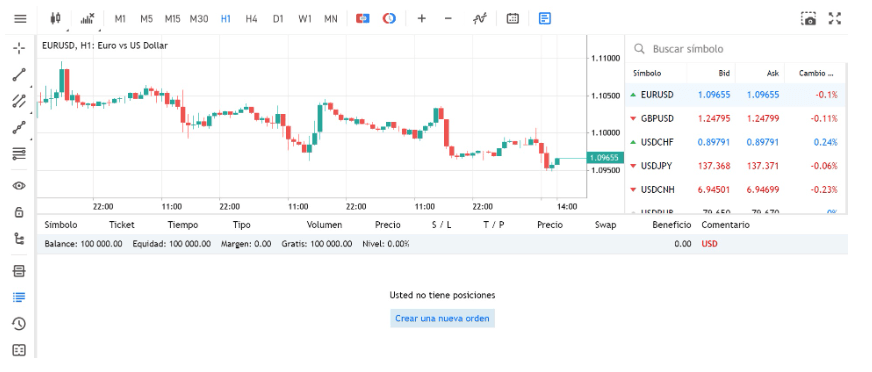Open the hamburger main menu
Viewport: 872px width, 372px height.
tap(20, 19)
